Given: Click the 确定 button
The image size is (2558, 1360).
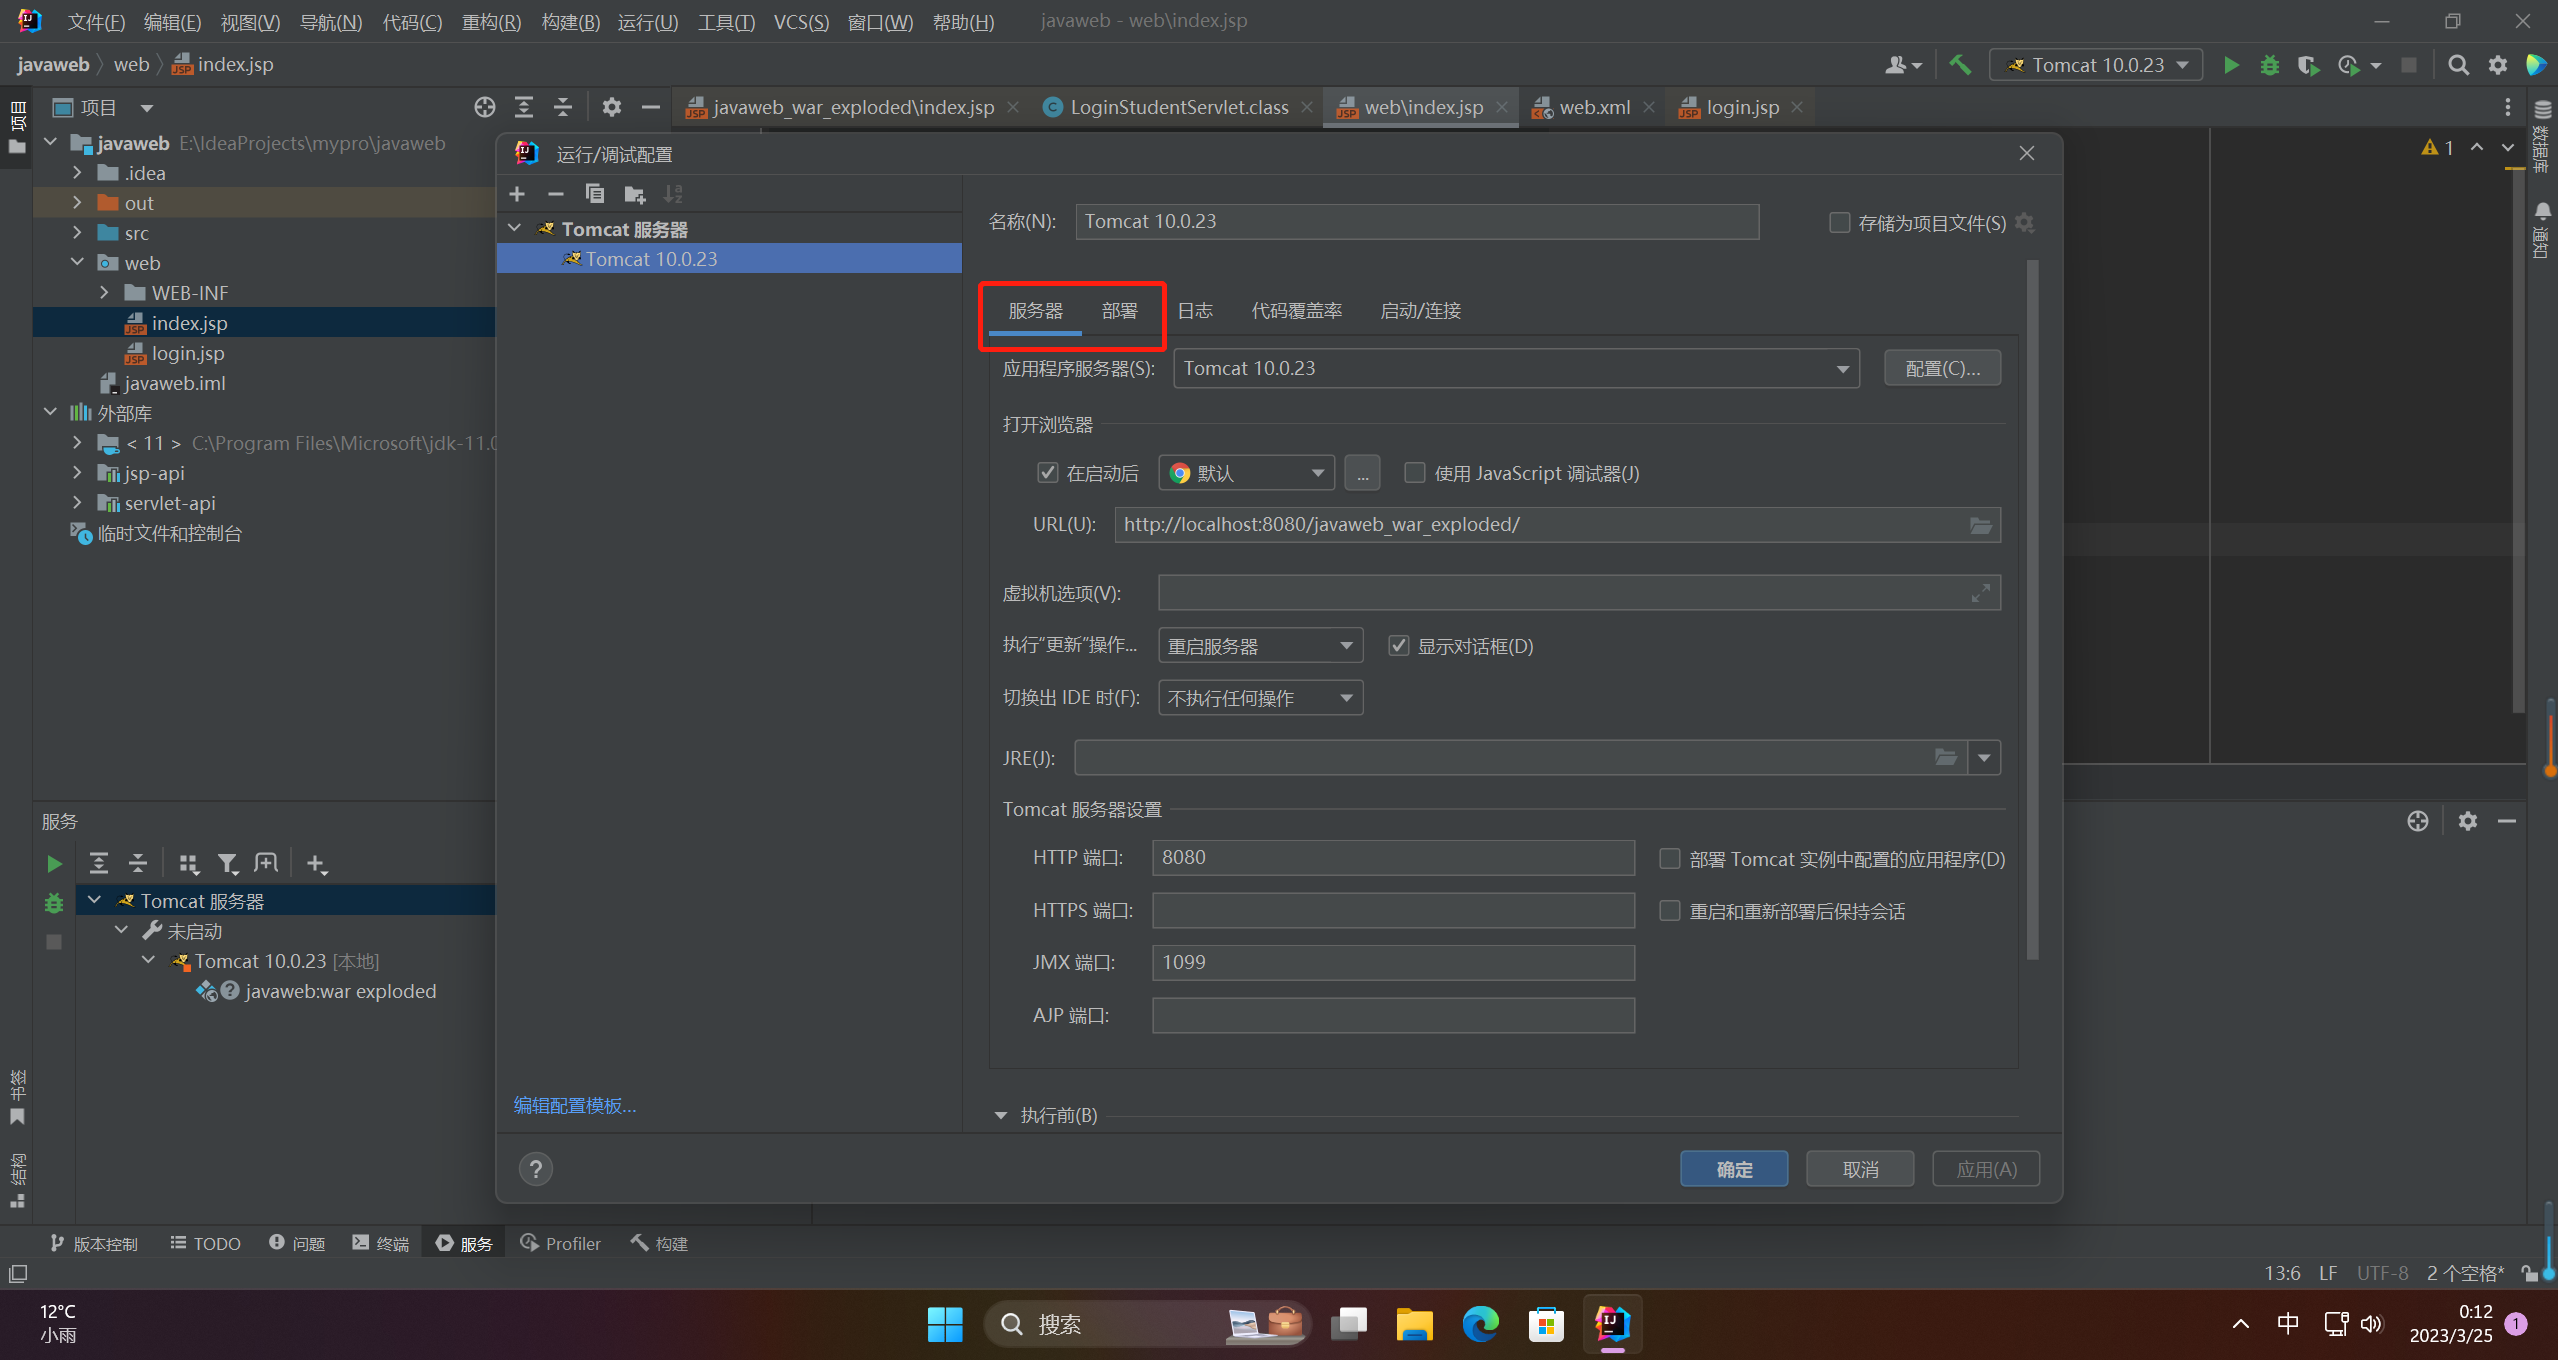Looking at the screenshot, I should pyautogui.click(x=1733, y=1169).
